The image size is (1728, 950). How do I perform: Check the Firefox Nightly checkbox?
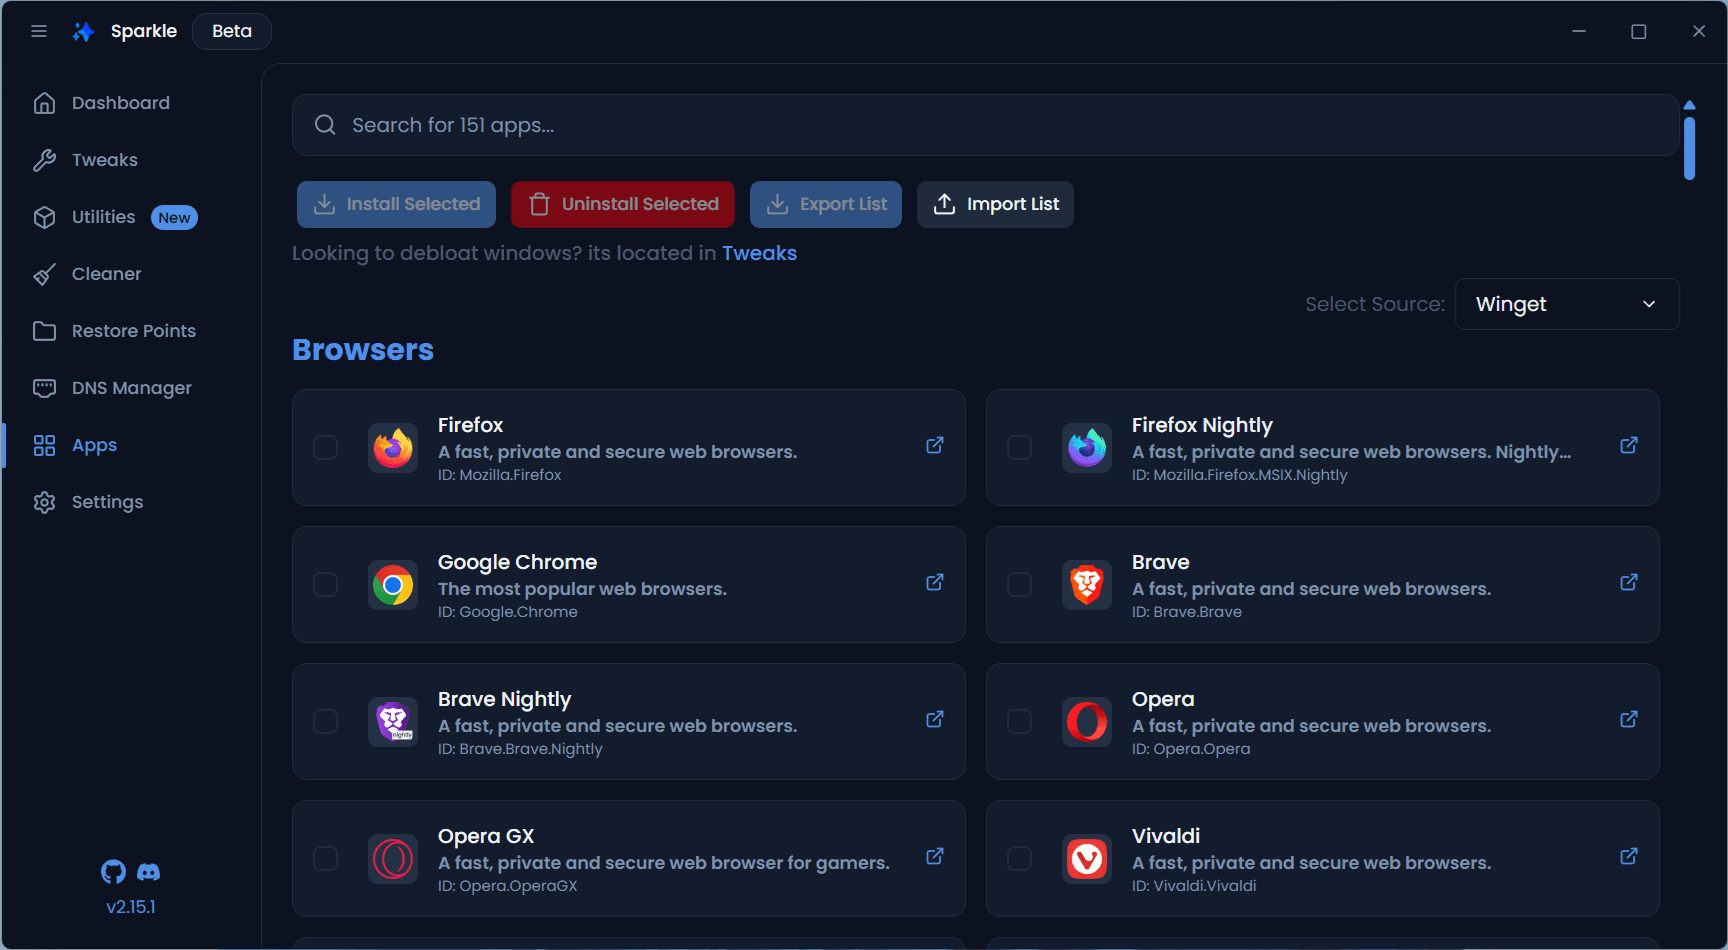1020,447
